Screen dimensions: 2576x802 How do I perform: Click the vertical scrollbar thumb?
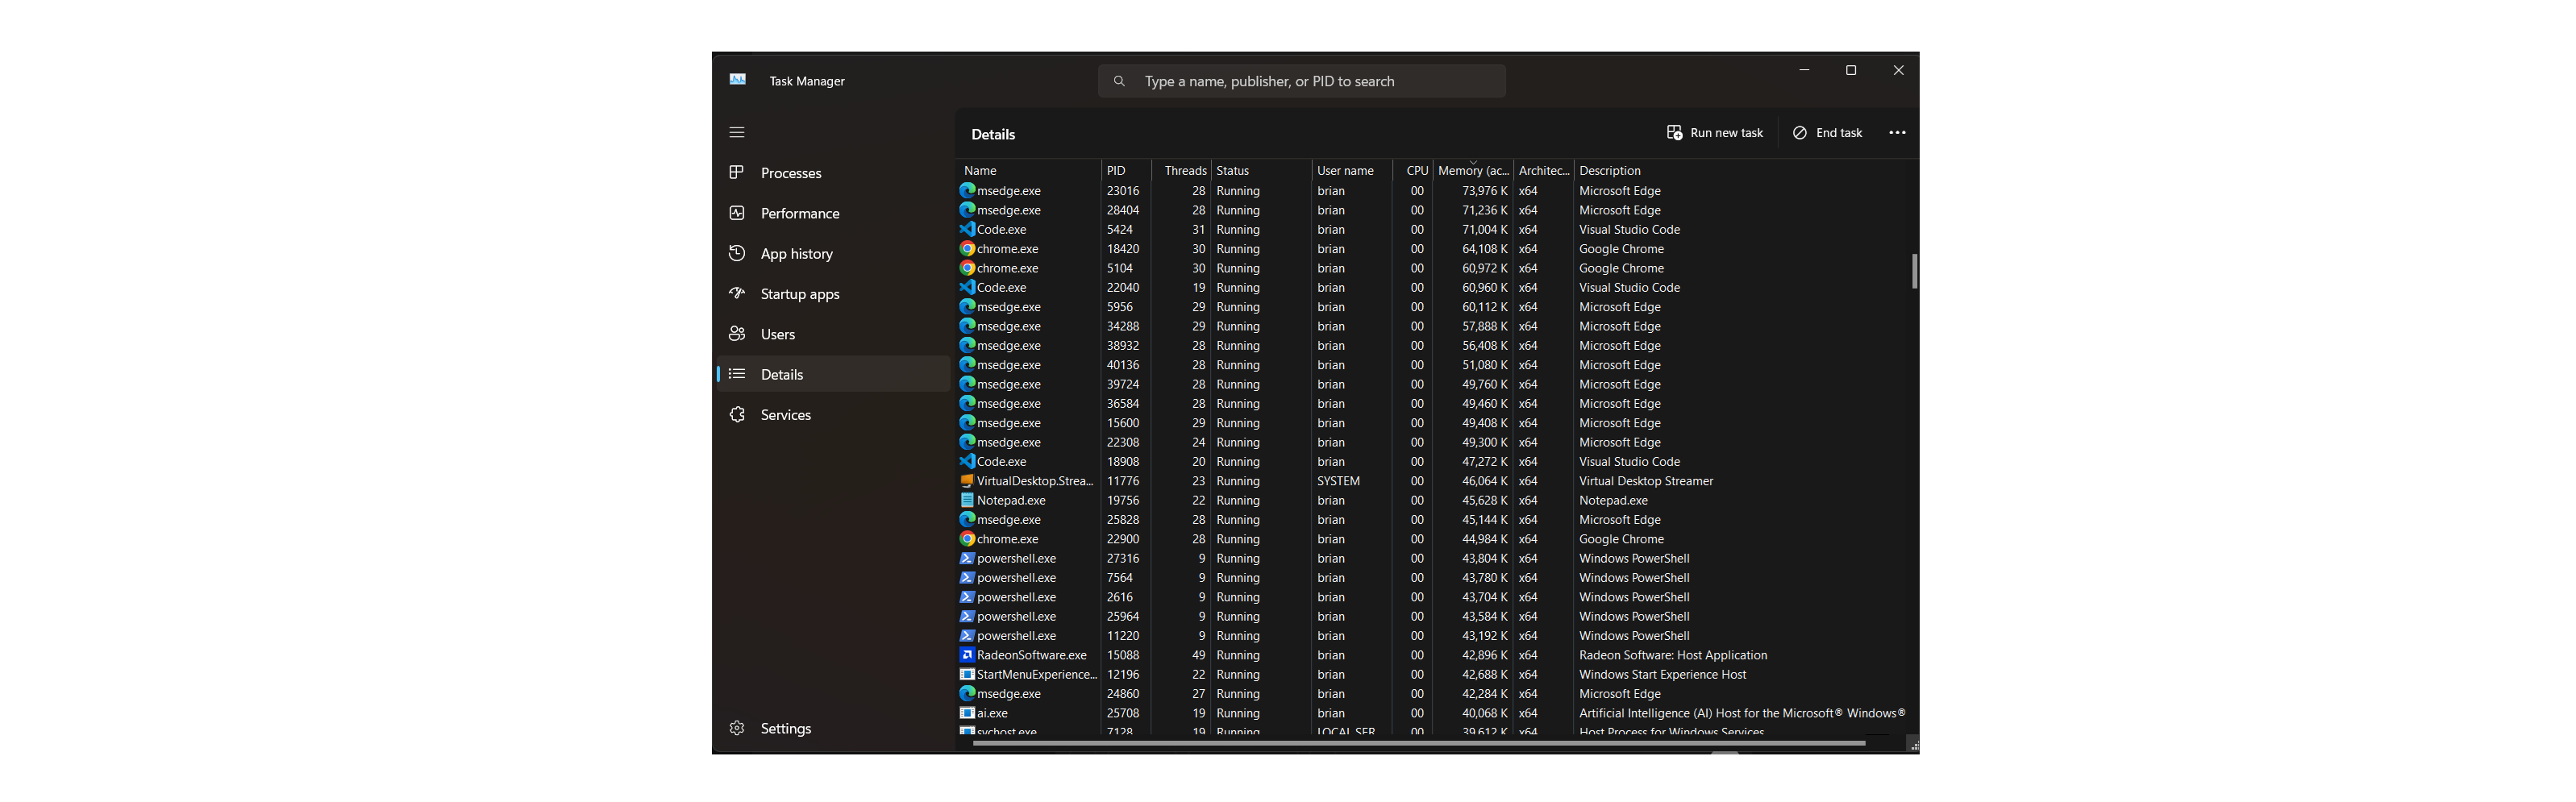coord(1913,271)
